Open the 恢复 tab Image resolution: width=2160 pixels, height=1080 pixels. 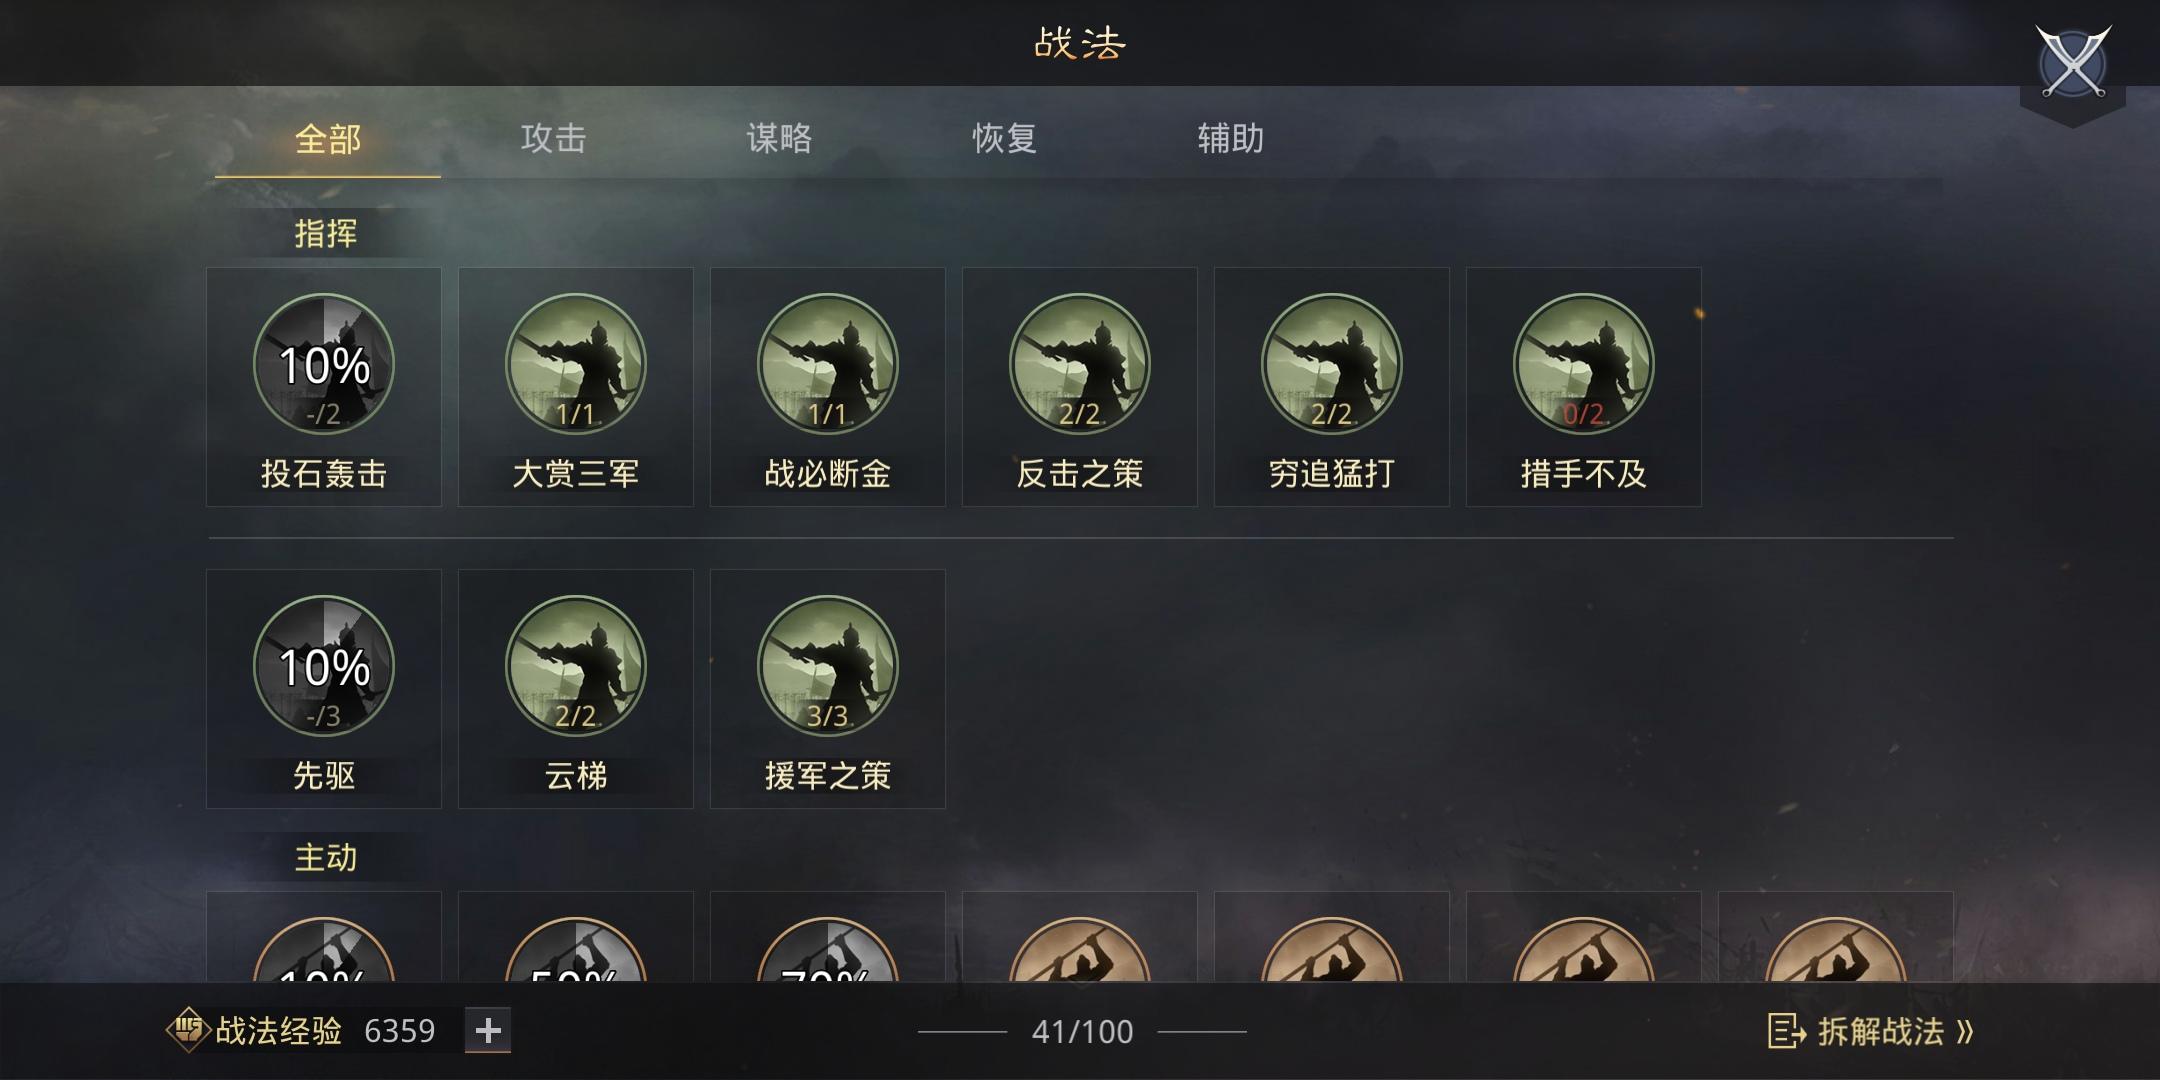1005,138
